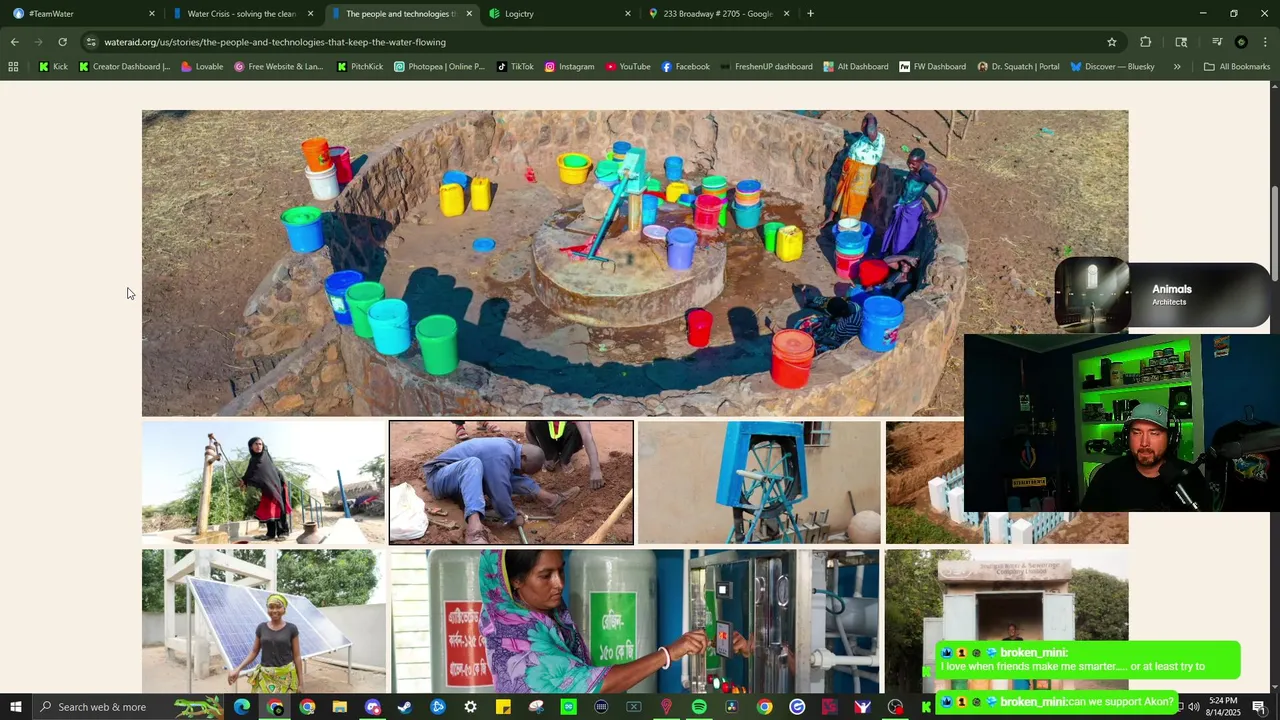Open the FW Dashboard bookmark
The image size is (1280, 720).
tap(932, 67)
